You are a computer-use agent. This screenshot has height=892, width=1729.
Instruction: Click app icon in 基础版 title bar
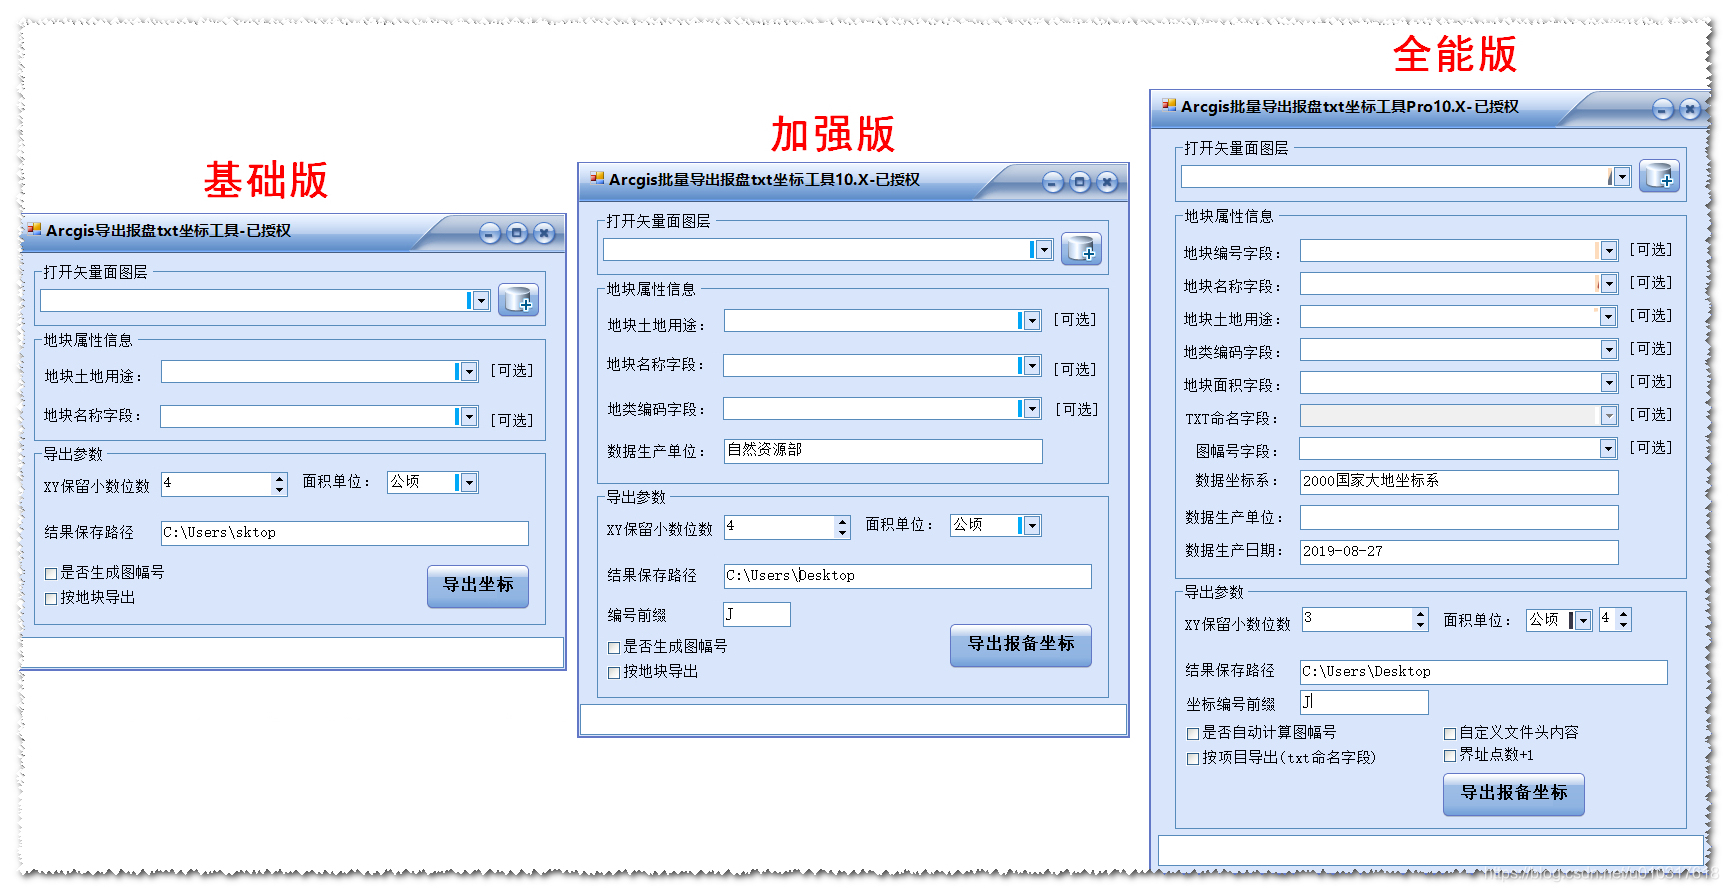[34, 230]
